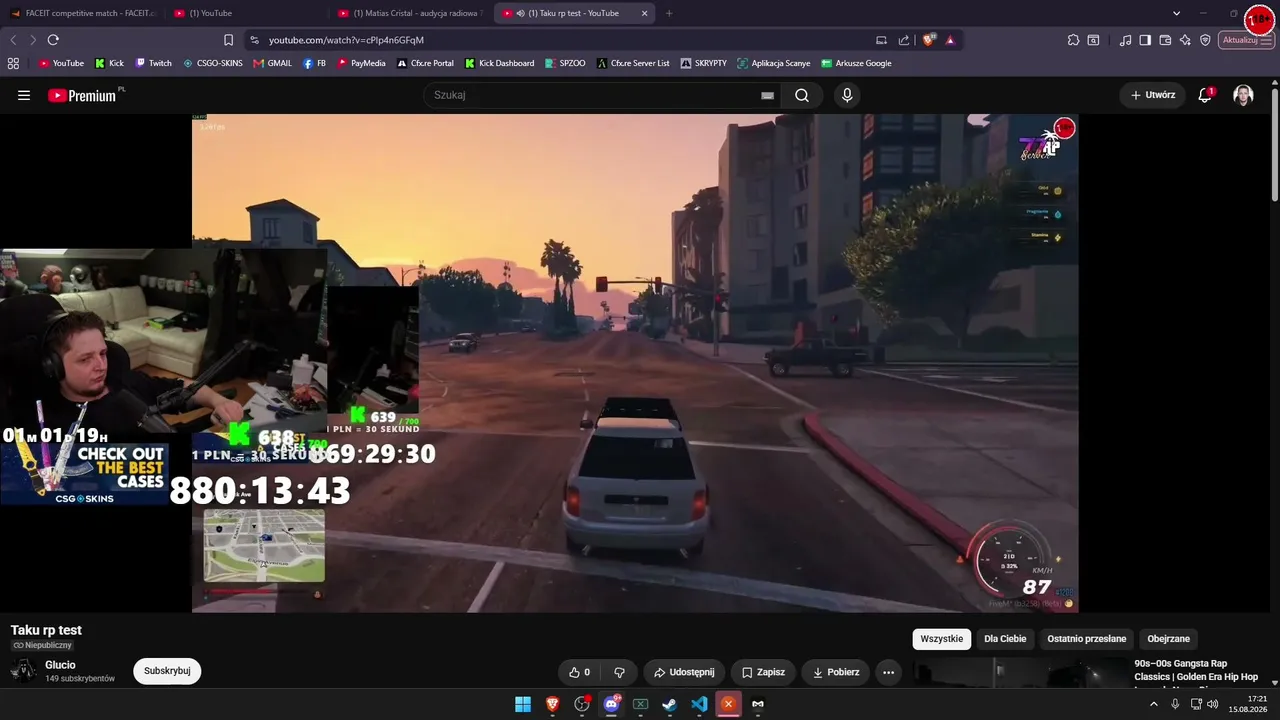Screen dimensions: 1280x720
Task: Dislike the video with thumbs down
Action: (619, 672)
